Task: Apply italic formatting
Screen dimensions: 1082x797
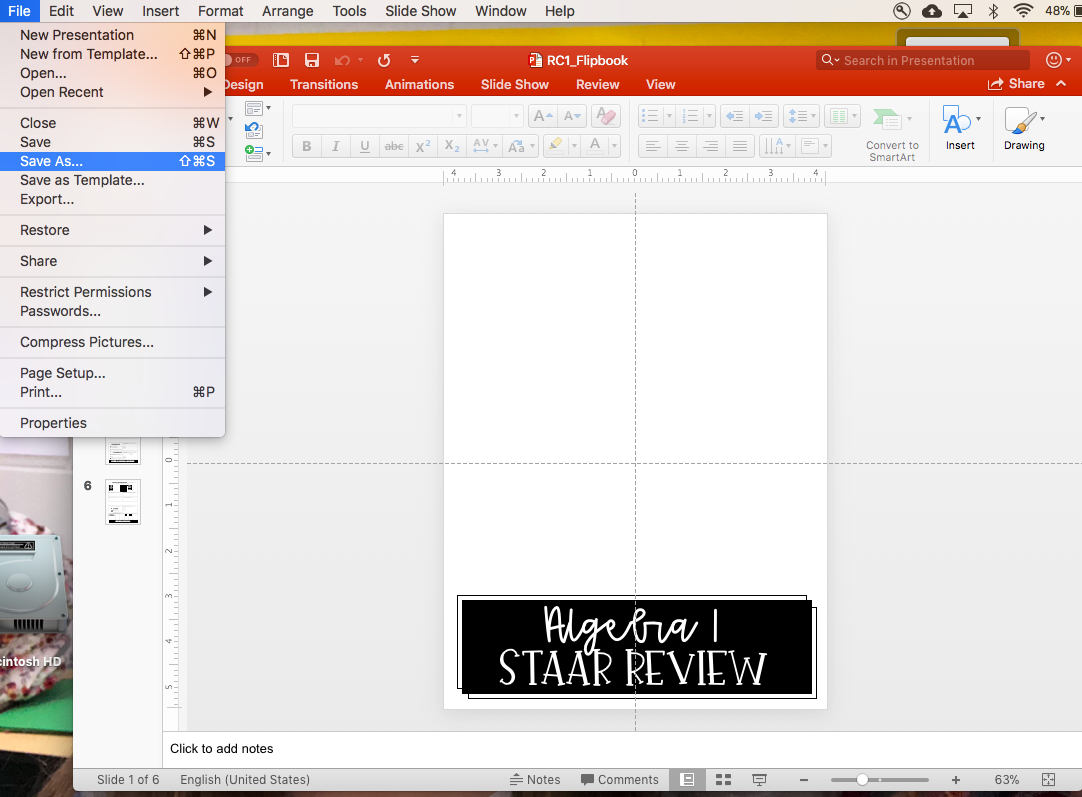Action: coord(335,146)
